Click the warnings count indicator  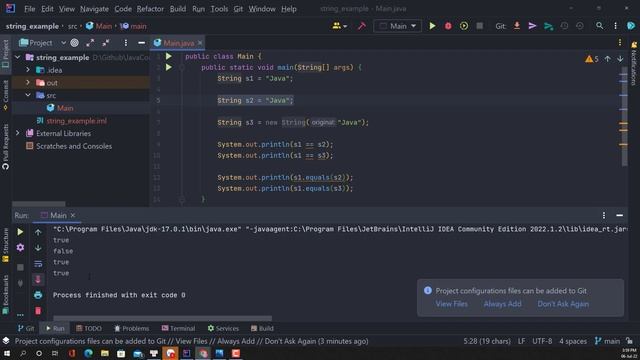click(591, 59)
